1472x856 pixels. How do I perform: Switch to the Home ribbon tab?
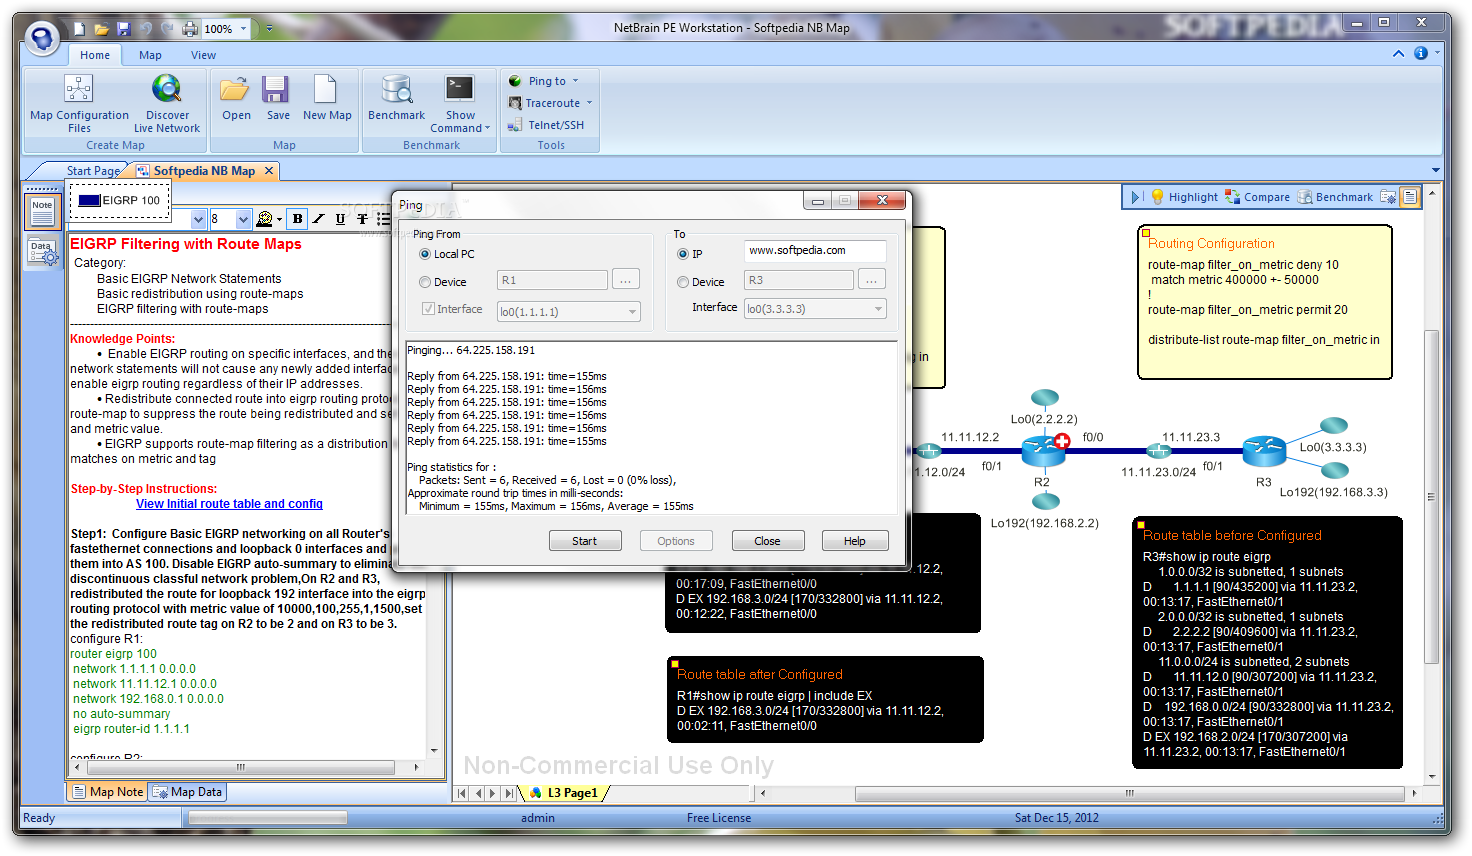click(x=95, y=55)
